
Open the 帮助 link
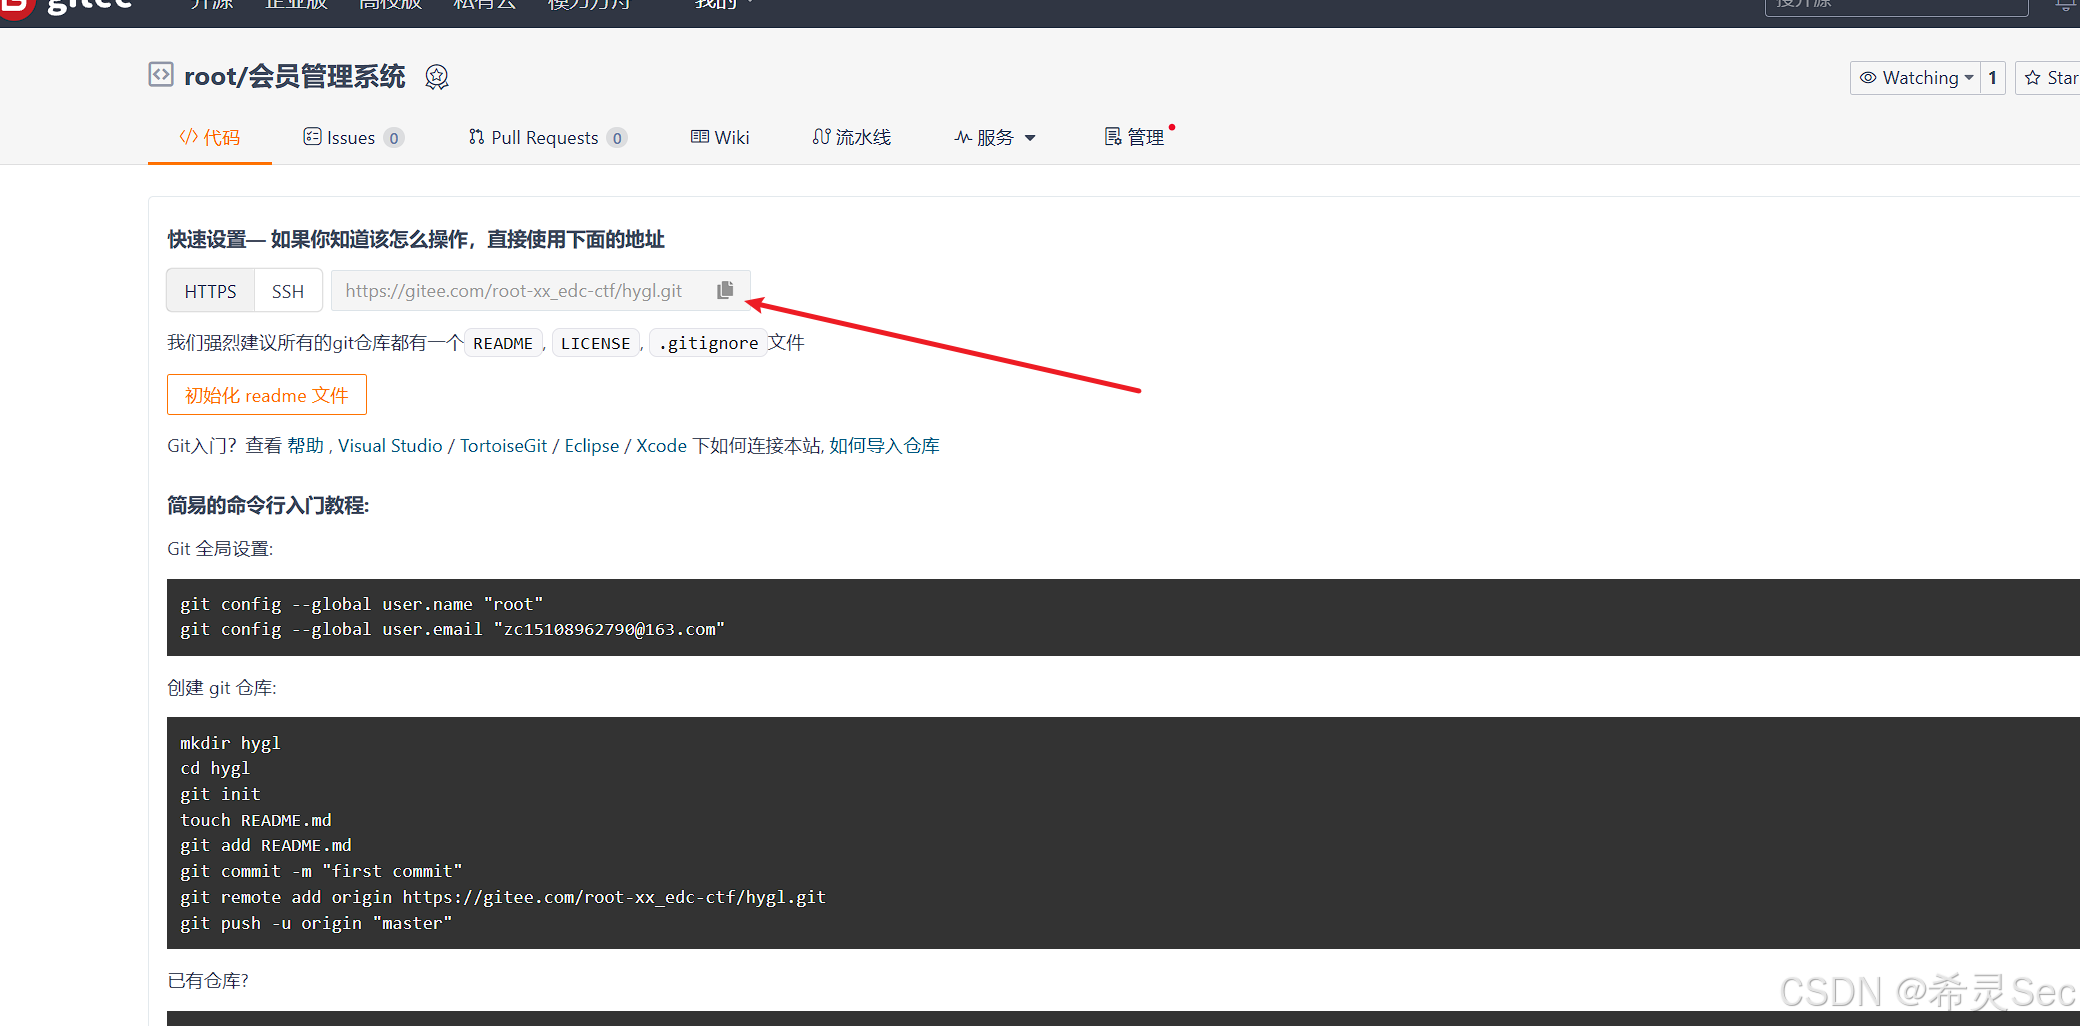[306, 445]
